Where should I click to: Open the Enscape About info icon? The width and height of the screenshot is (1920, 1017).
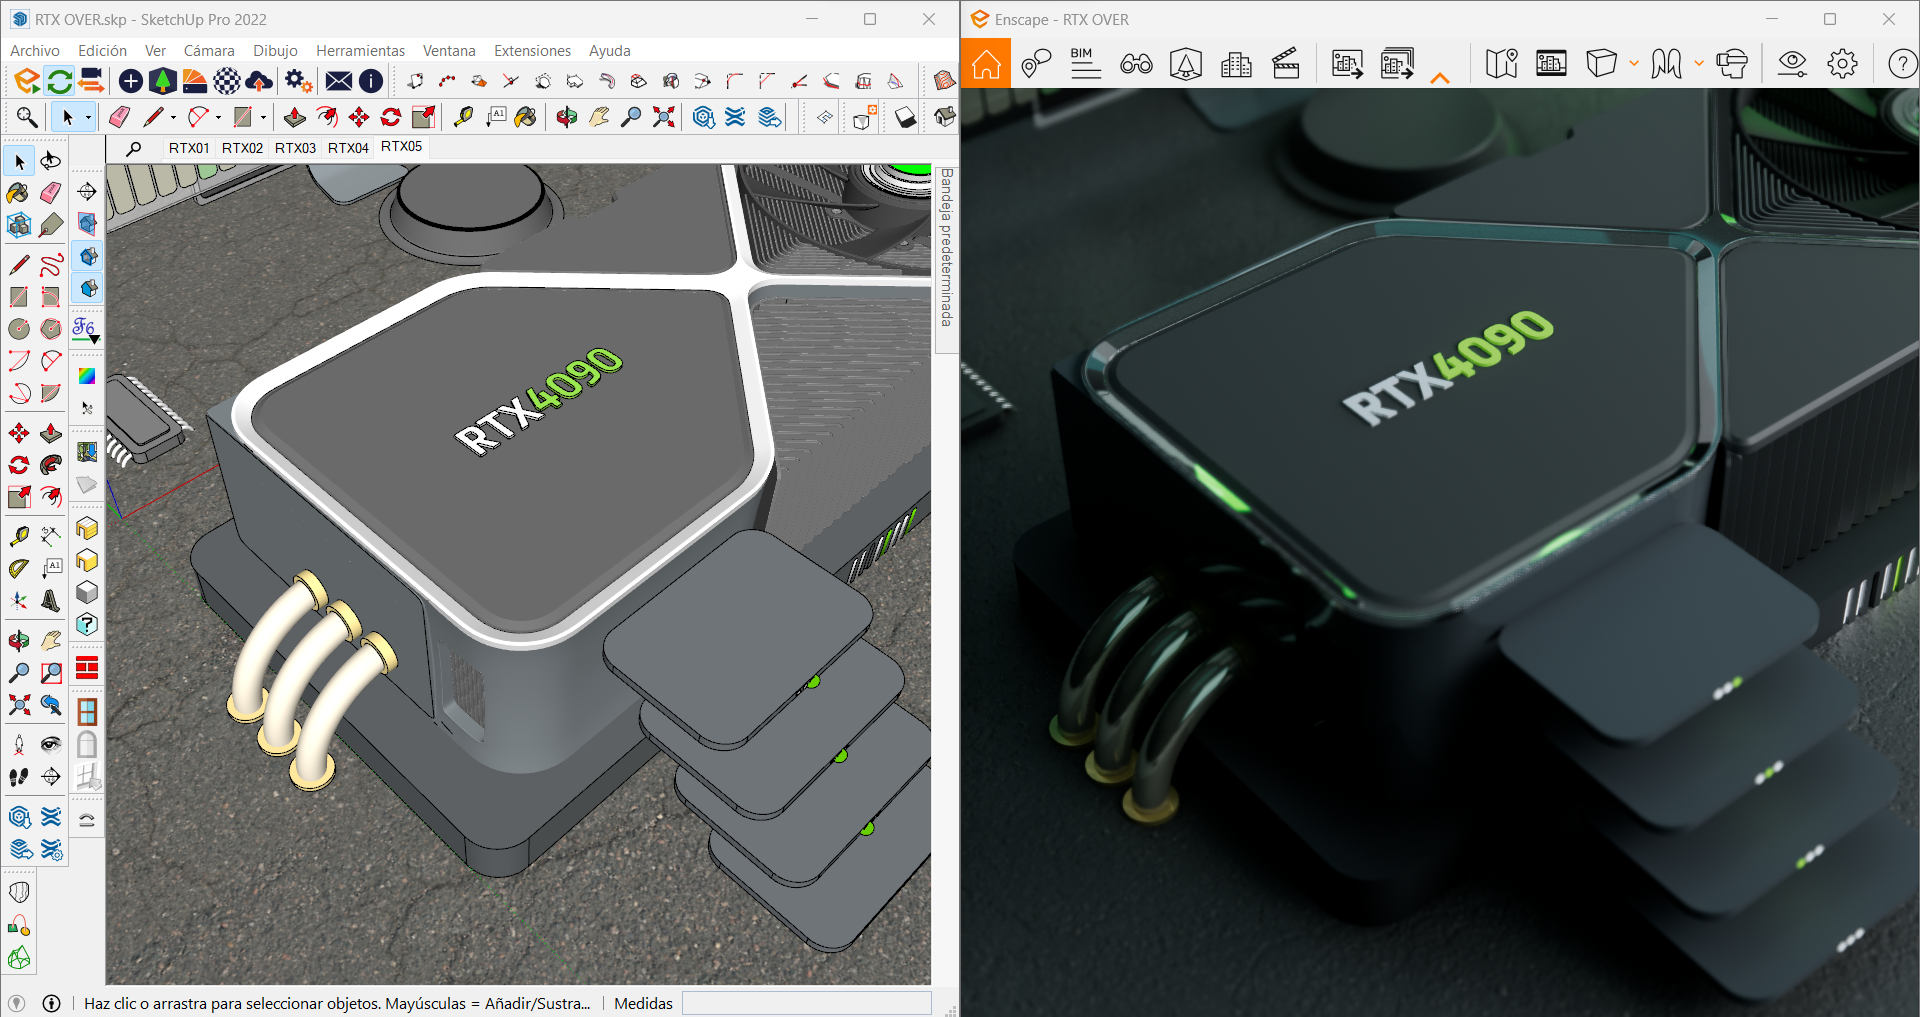point(371,81)
